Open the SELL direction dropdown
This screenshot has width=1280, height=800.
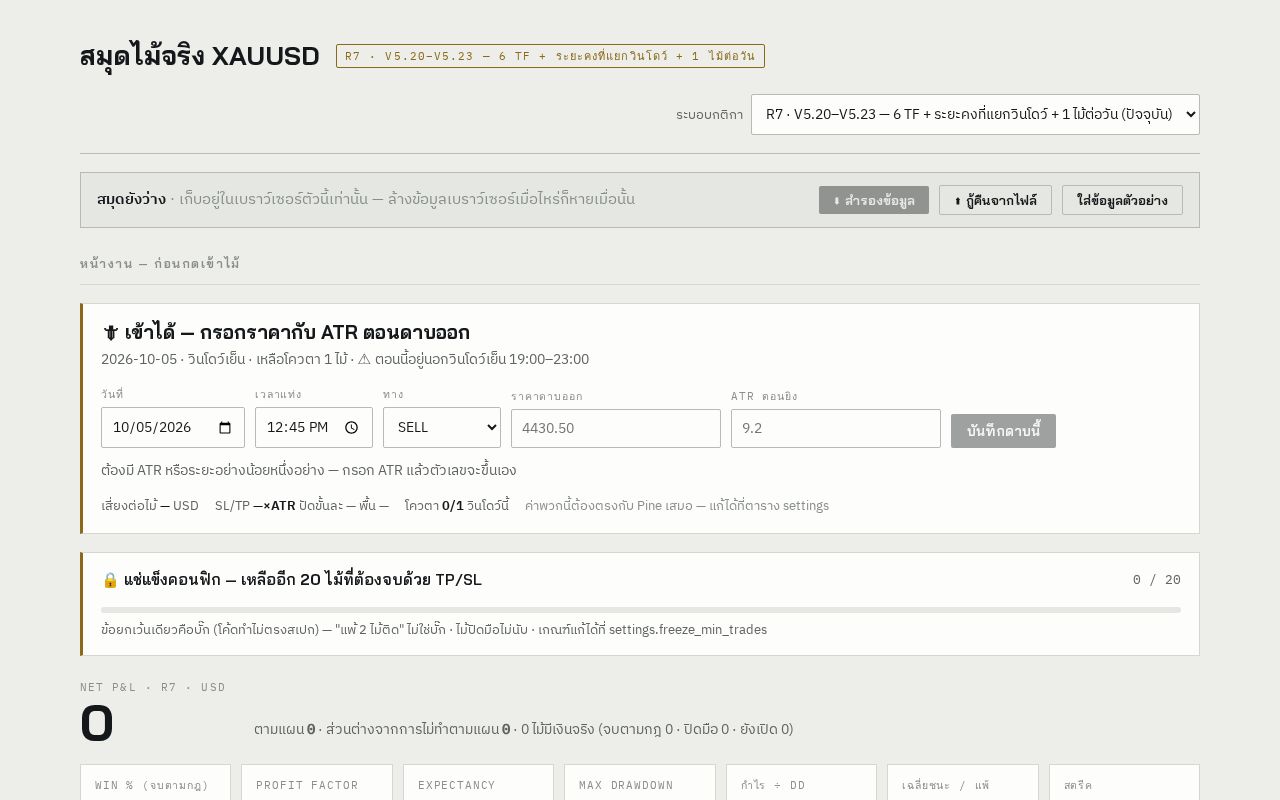[442, 427]
